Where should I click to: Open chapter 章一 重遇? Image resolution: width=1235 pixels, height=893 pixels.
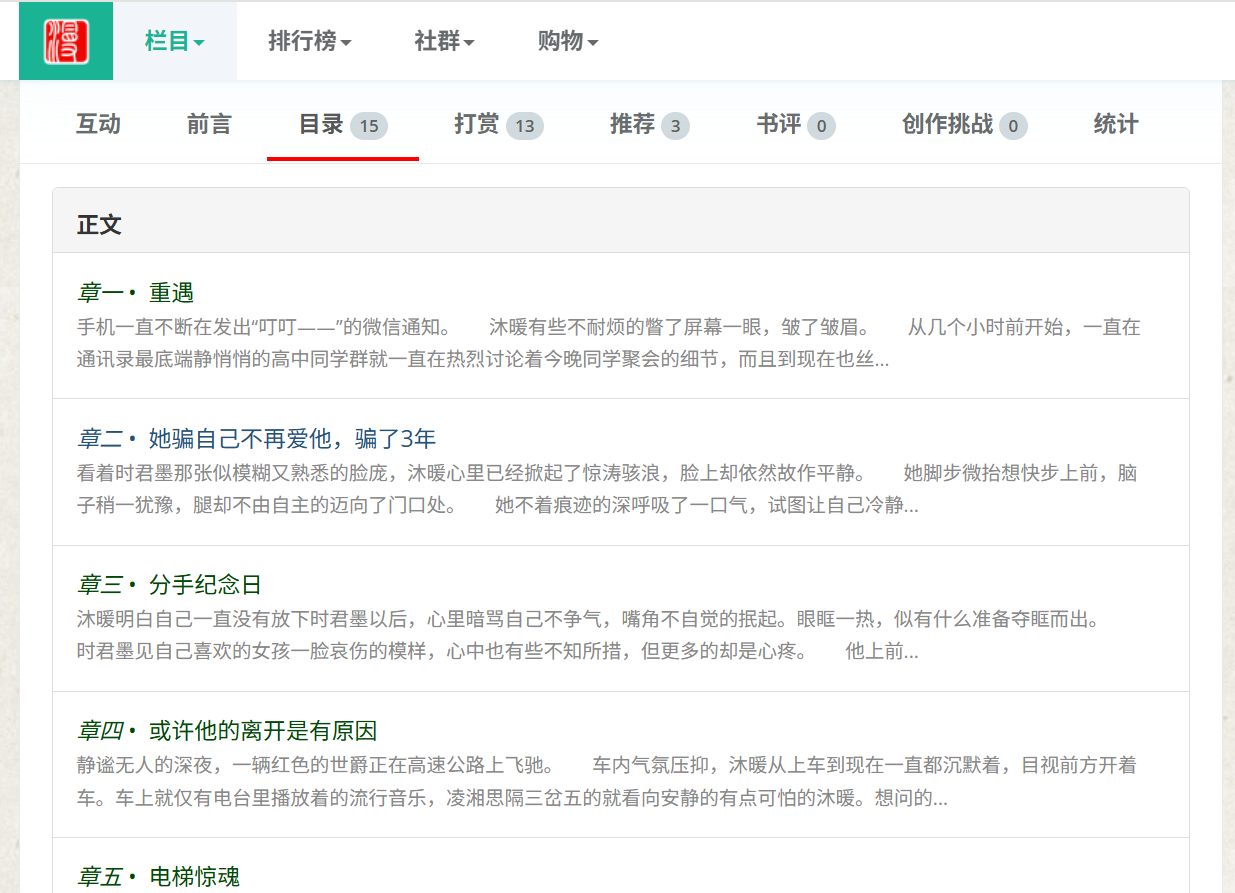[135, 293]
